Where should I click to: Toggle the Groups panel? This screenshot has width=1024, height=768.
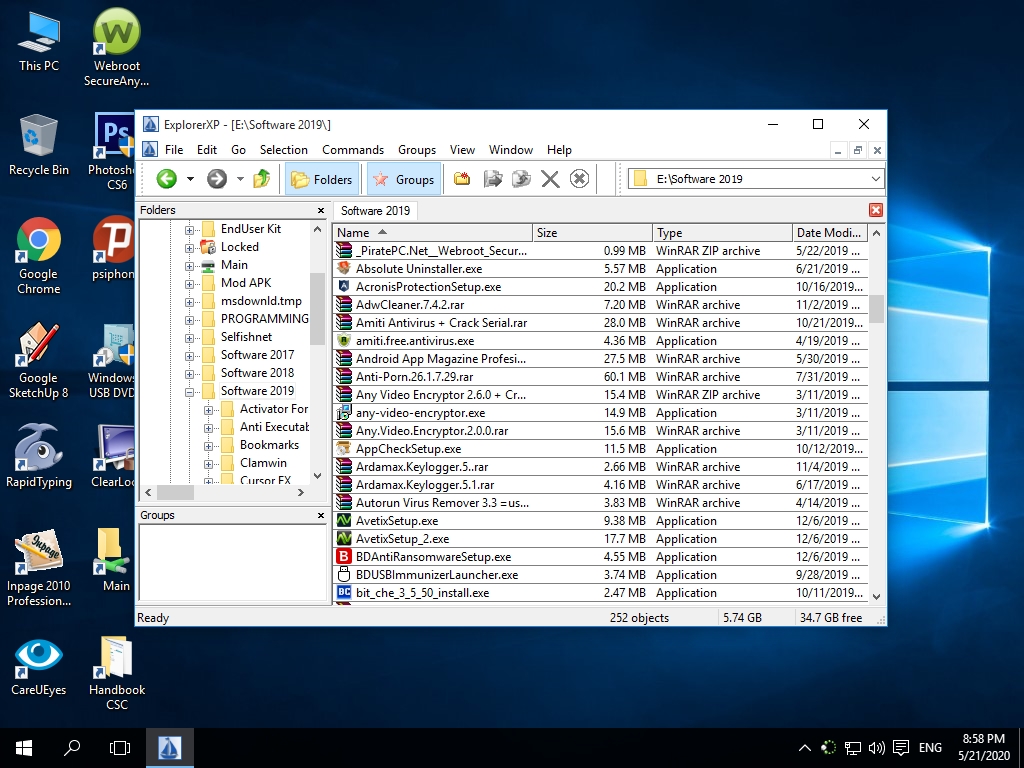pos(403,179)
